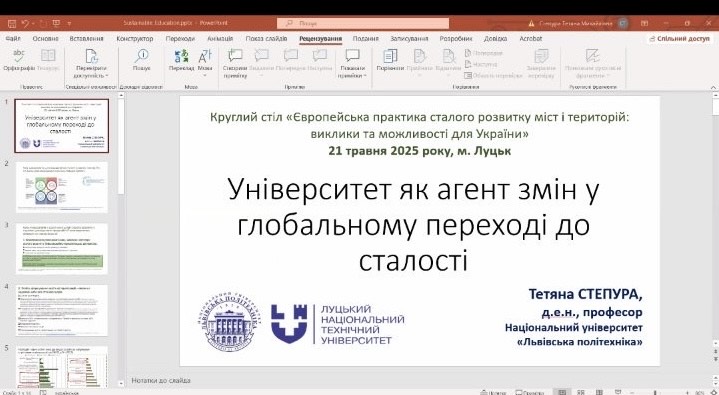
Task: Toggle the Нотатки notes pane in status bar
Action: [x=493, y=393]
